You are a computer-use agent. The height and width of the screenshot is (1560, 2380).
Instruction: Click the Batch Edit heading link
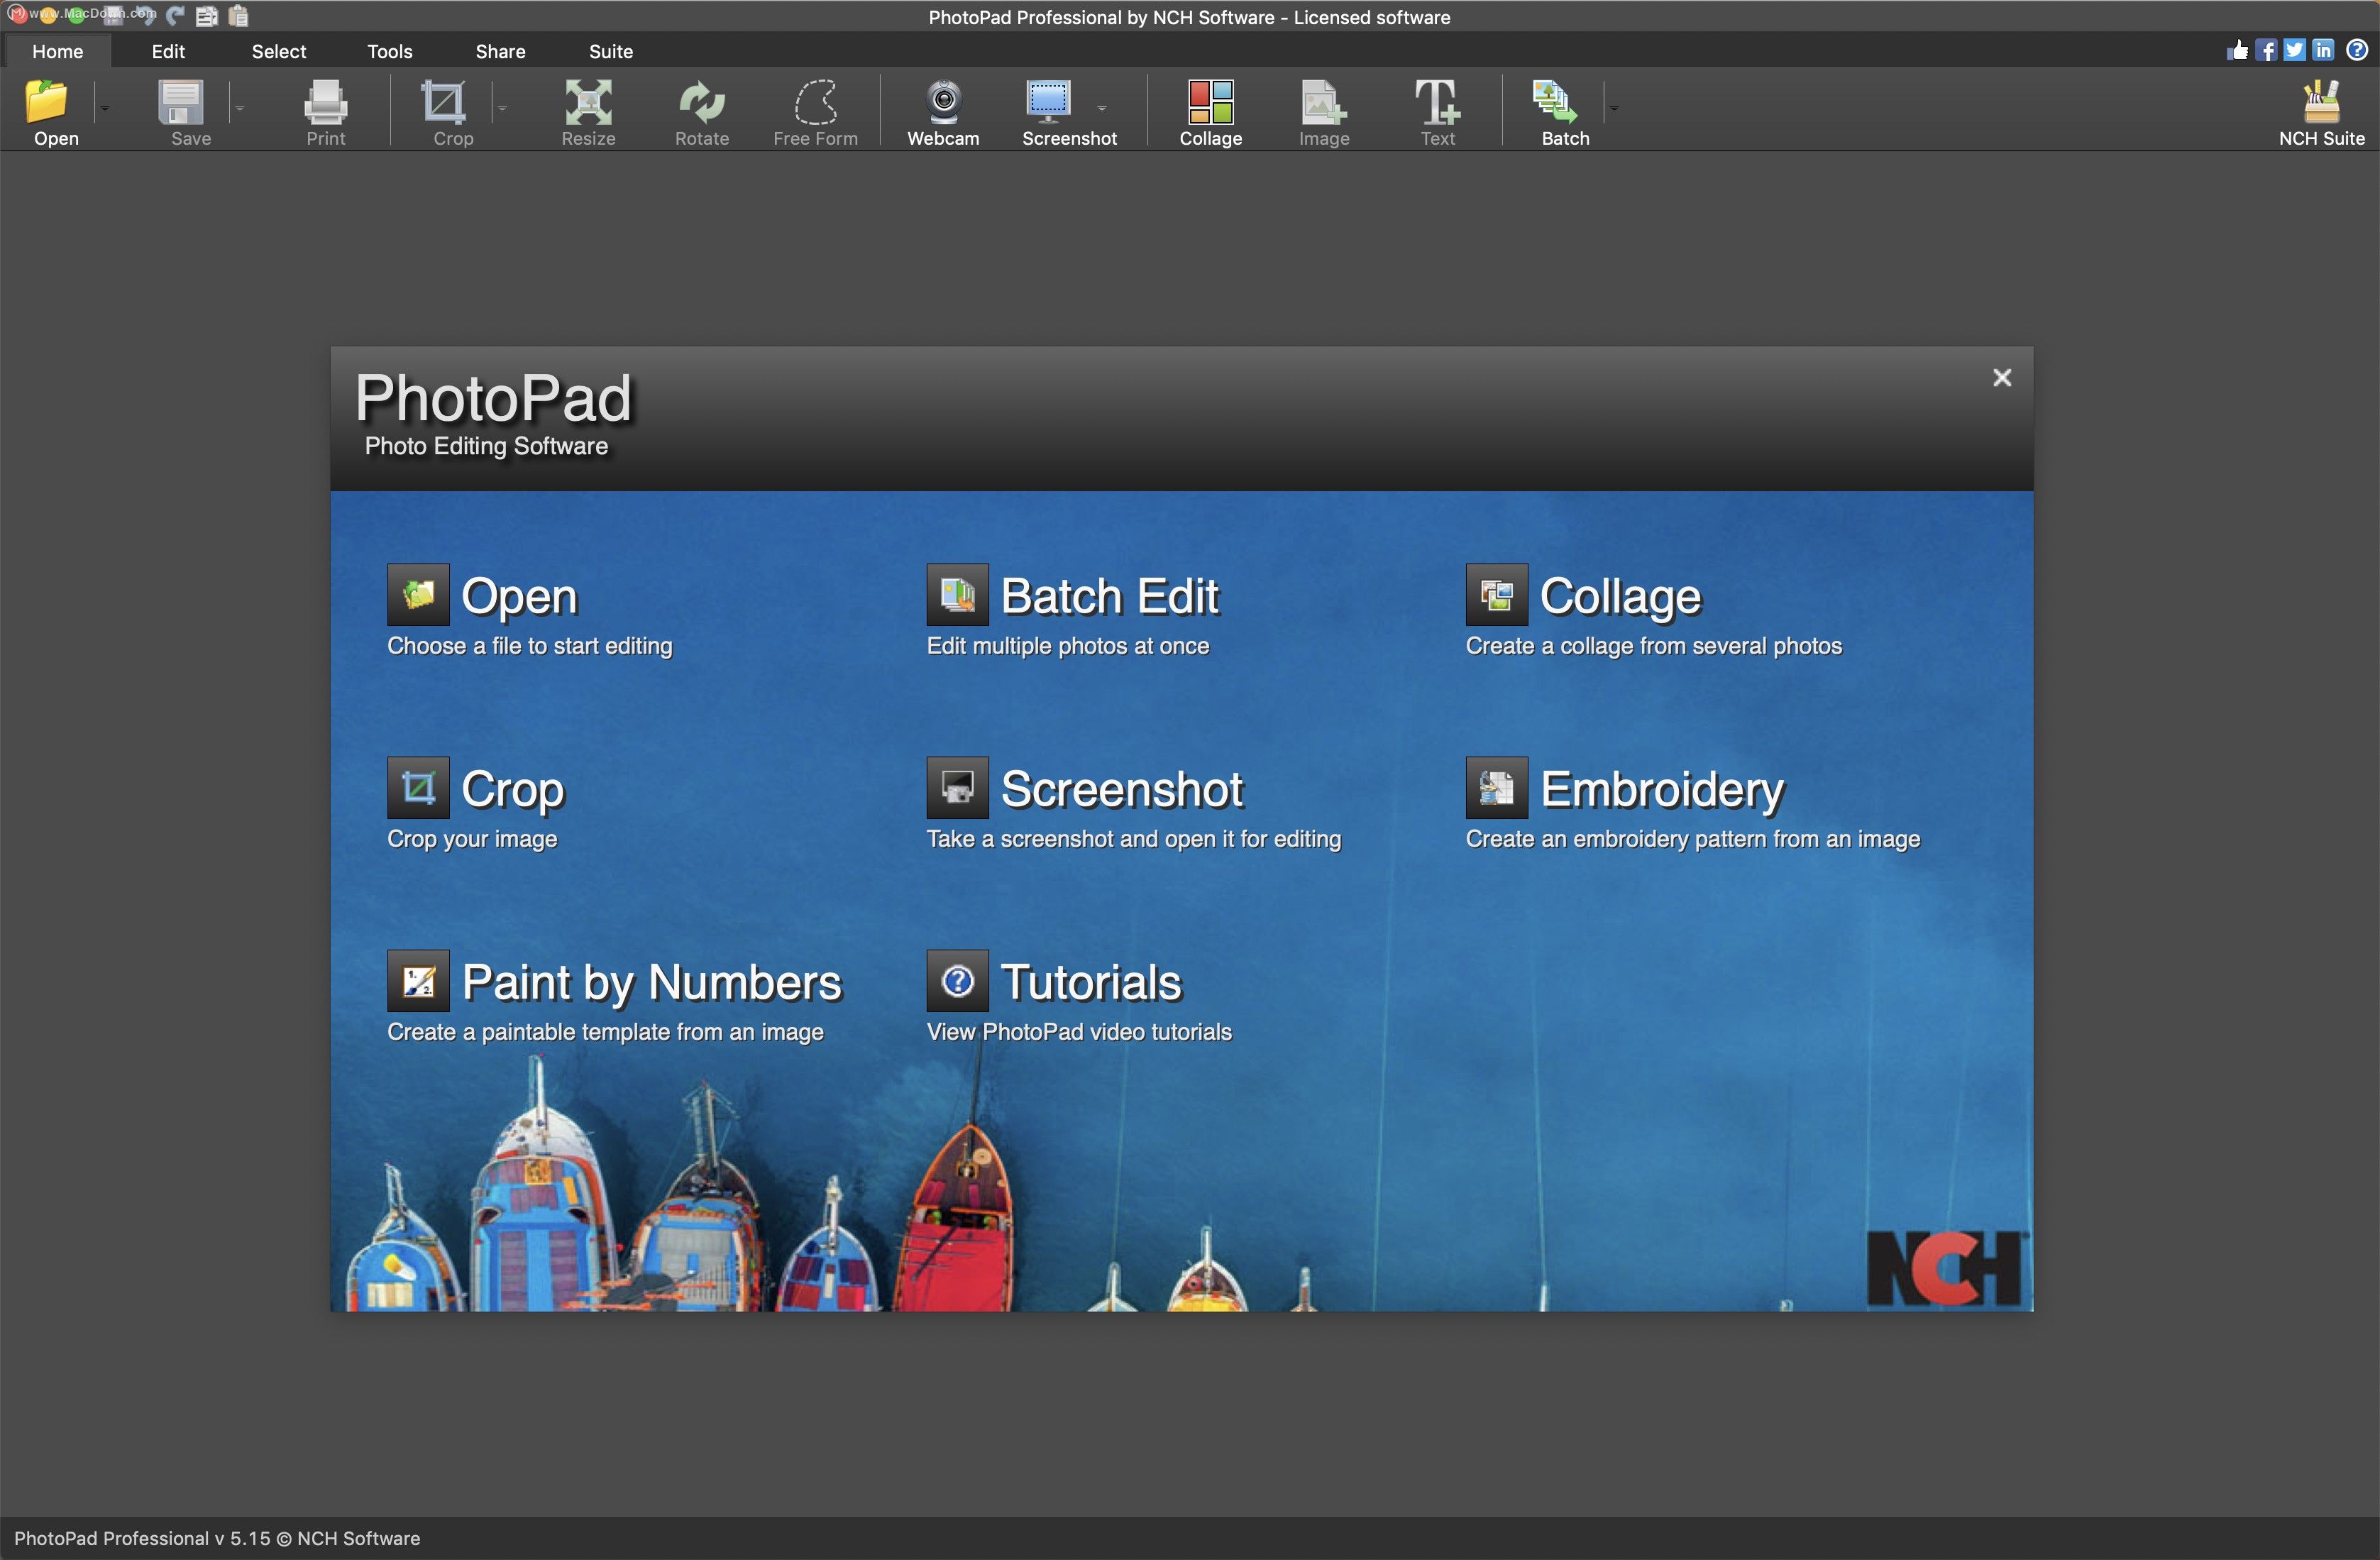click(1110, 596)
